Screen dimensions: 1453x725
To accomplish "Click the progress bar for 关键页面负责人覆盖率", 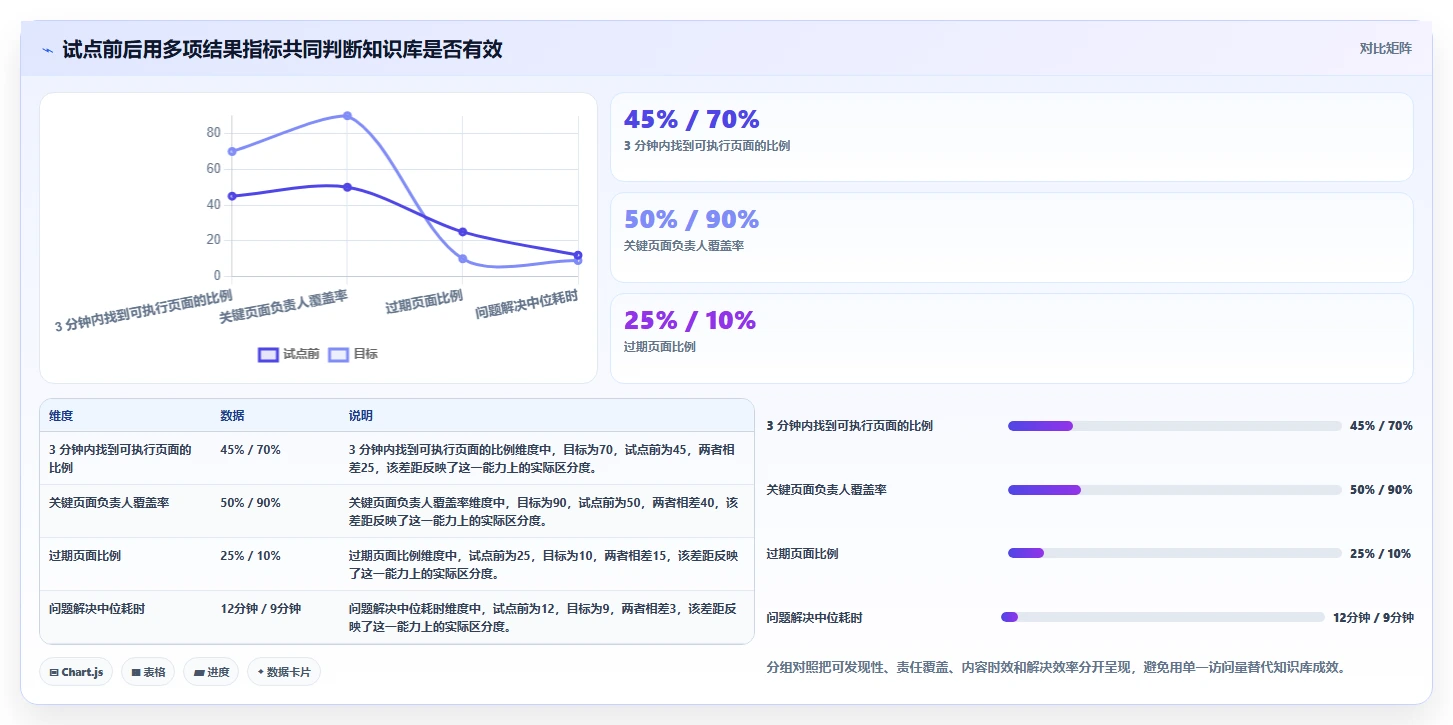I will coord(1174,490).
